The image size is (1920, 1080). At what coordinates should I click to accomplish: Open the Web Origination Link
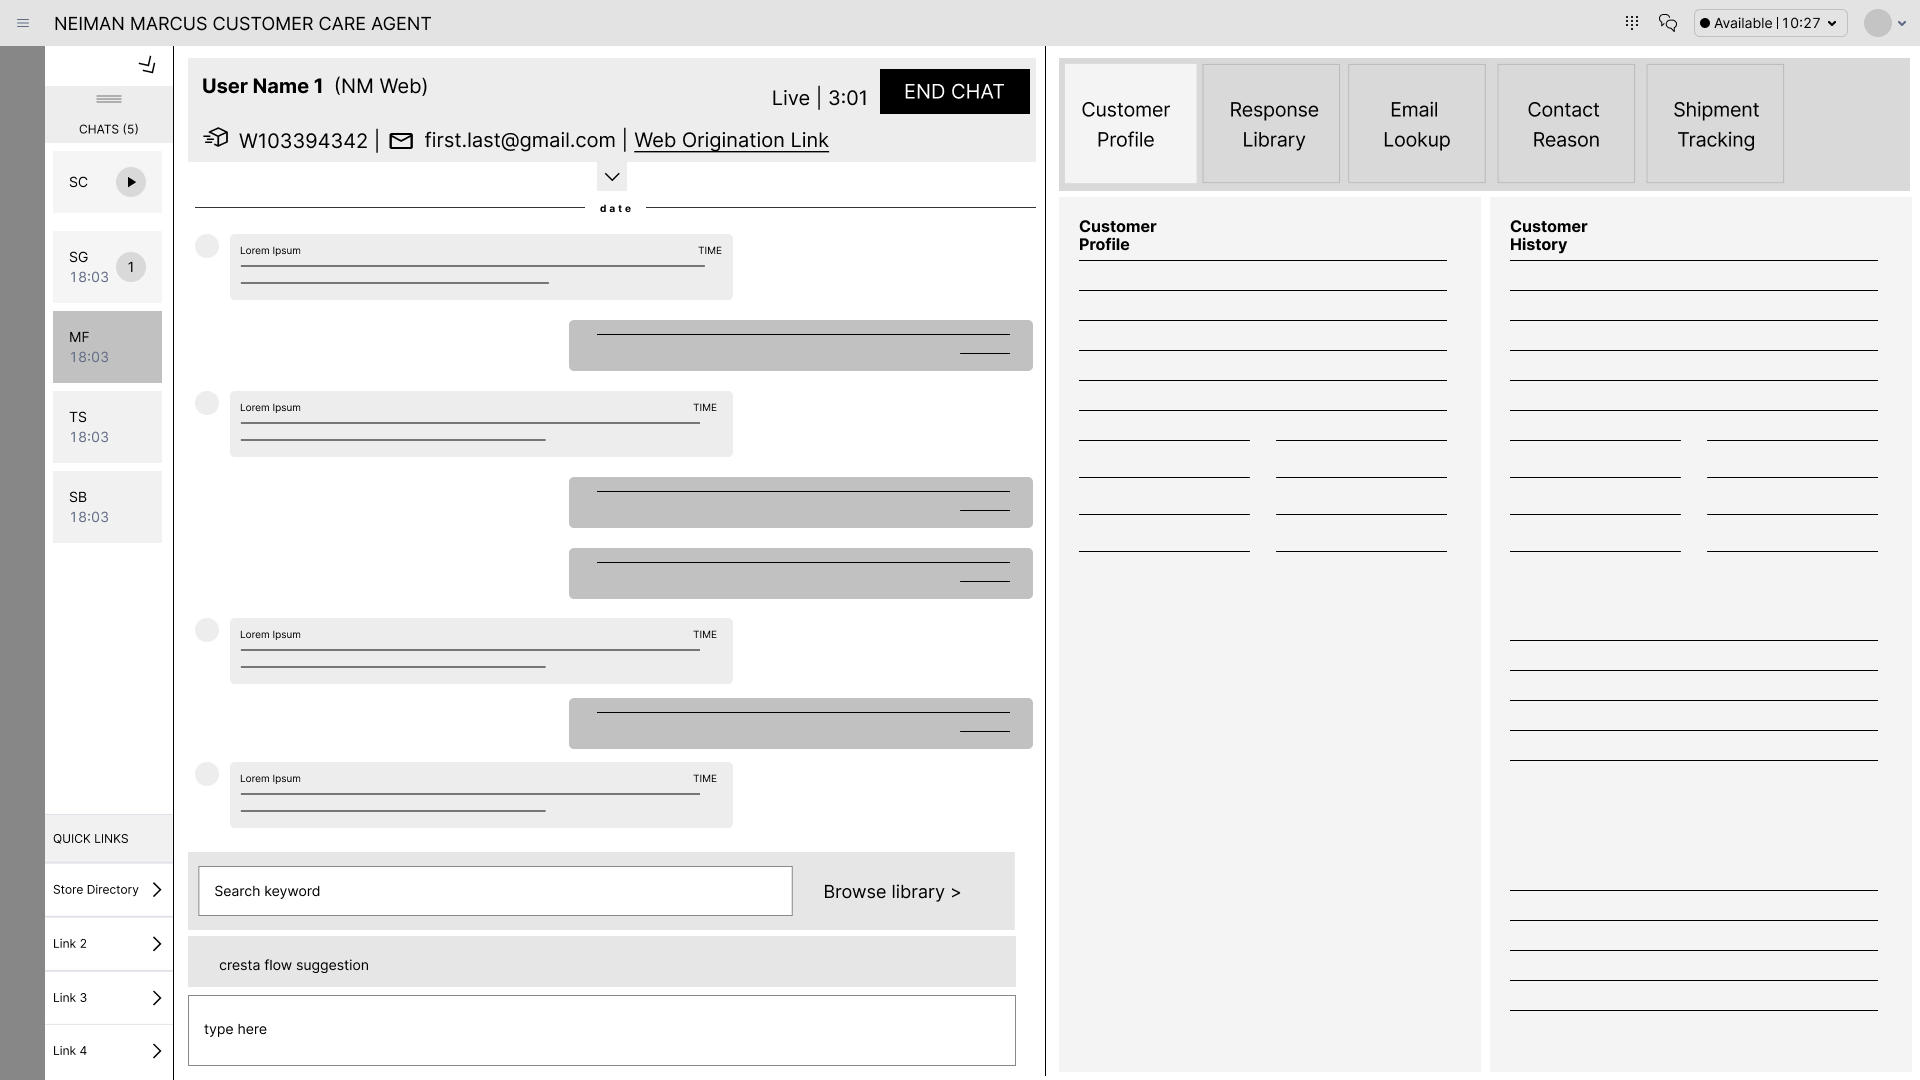click(x=731, y=140)
